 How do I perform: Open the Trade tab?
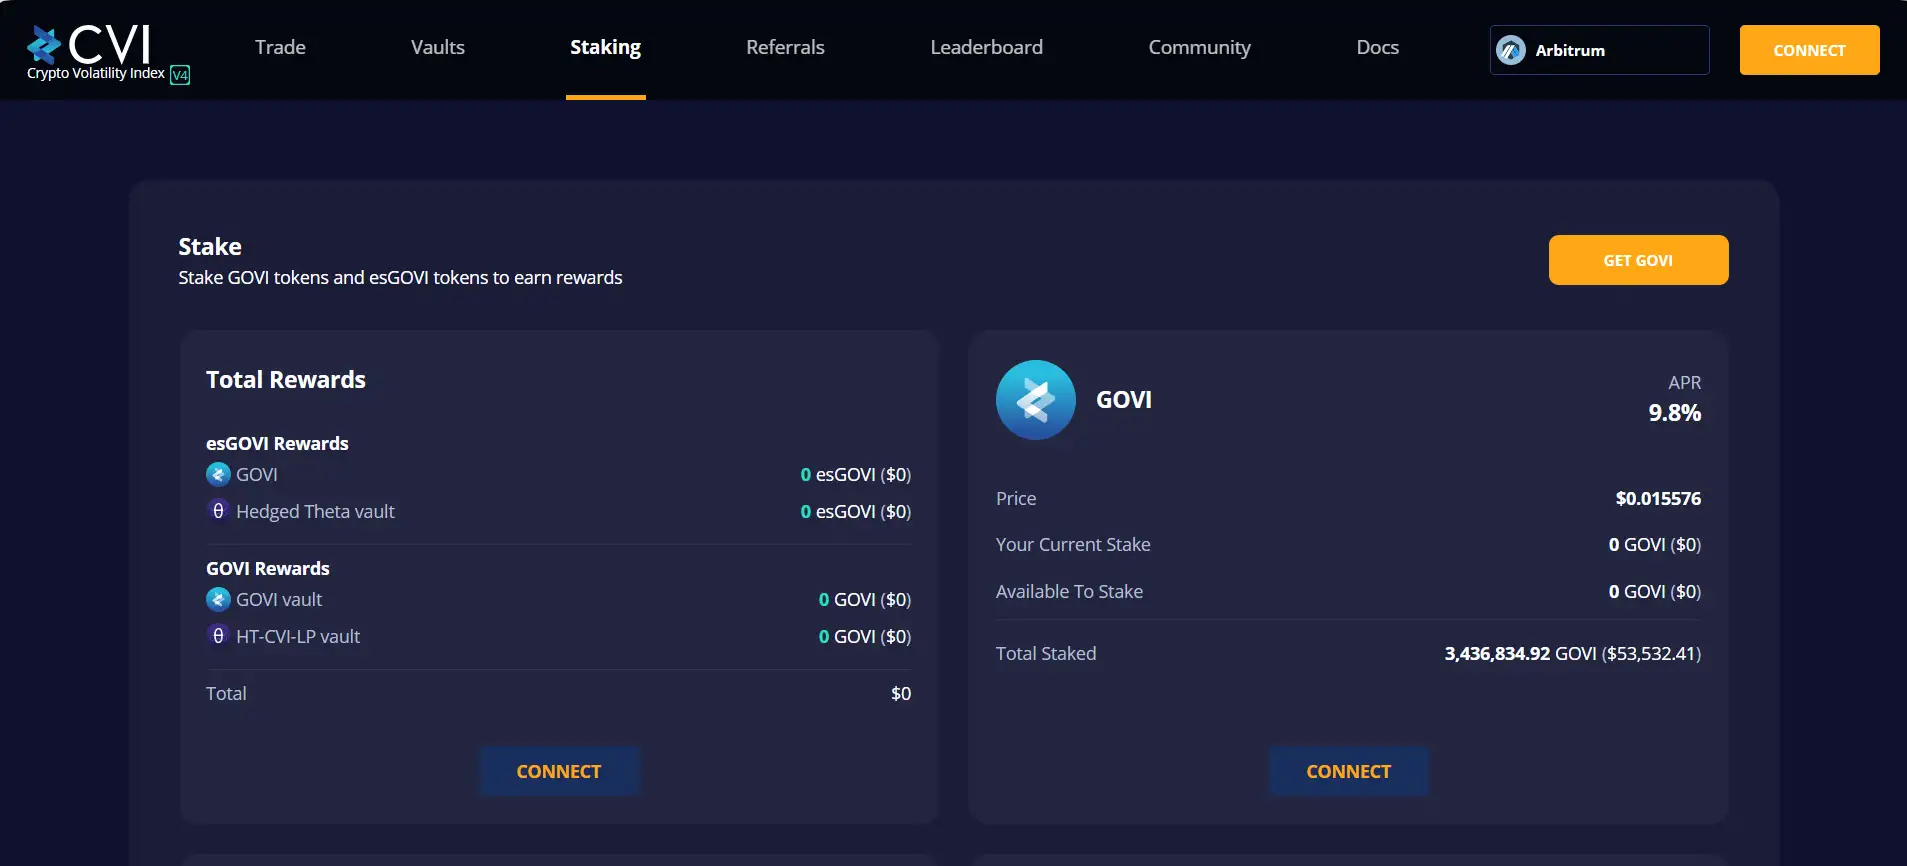pyautogui.click(x=280, y=47)
